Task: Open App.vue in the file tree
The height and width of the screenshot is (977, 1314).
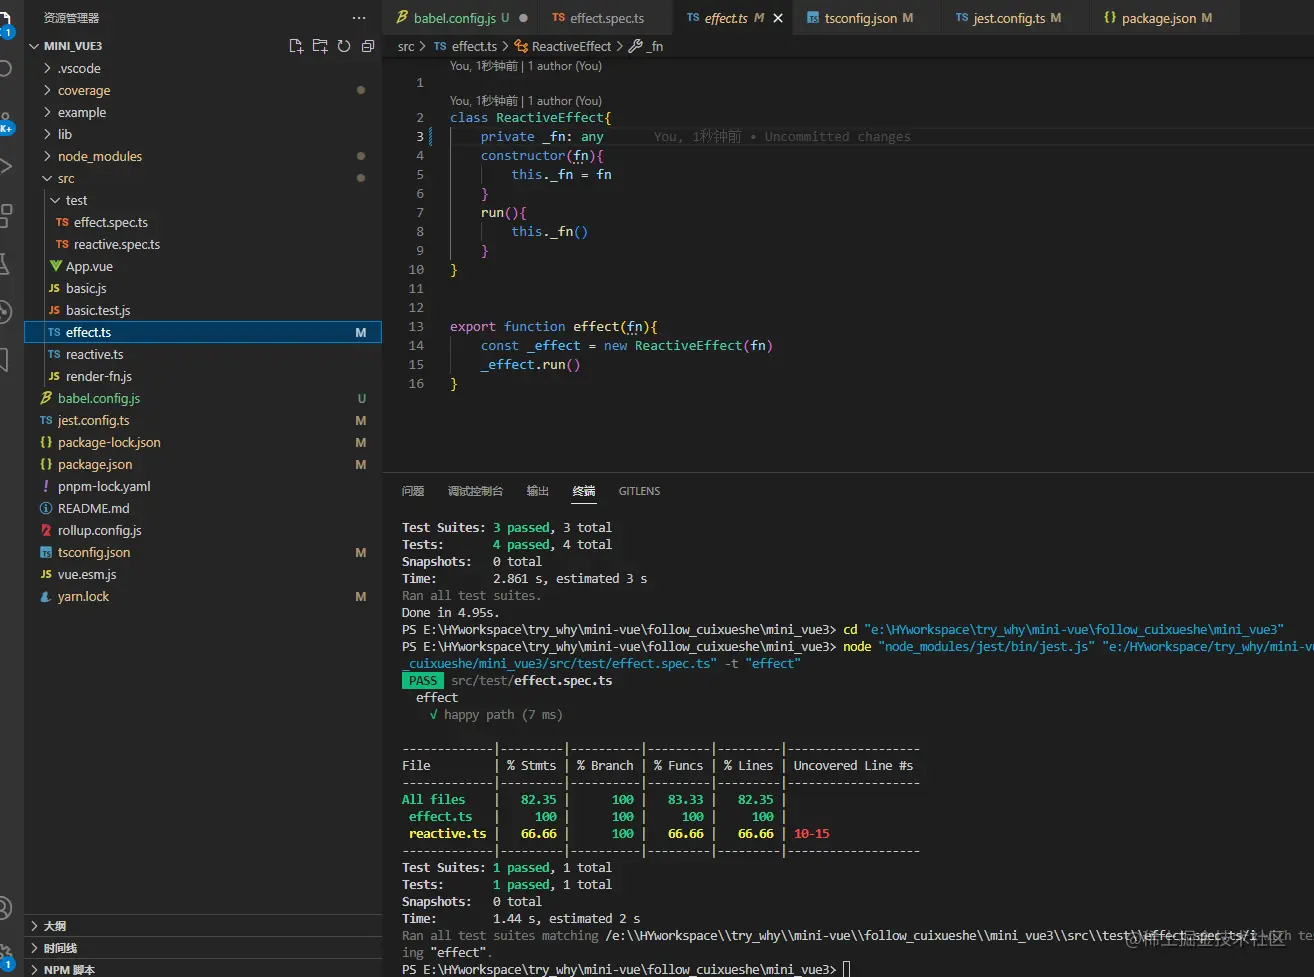Action: tap(89, 266)
